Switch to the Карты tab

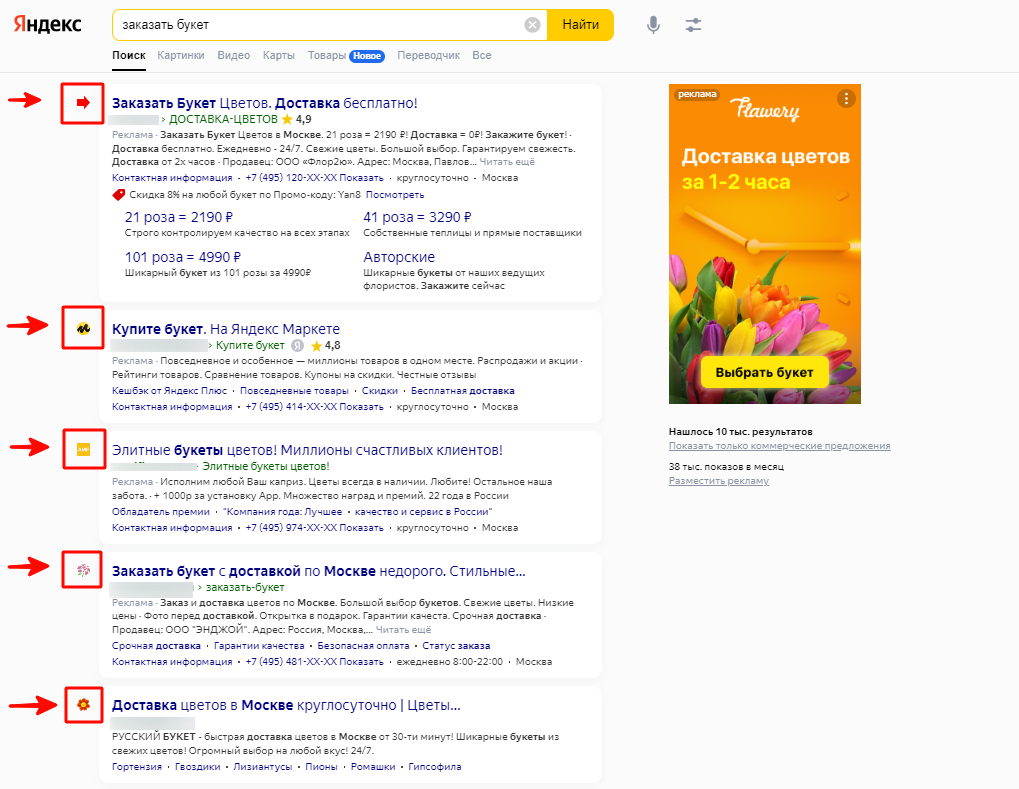pos(278,56)
